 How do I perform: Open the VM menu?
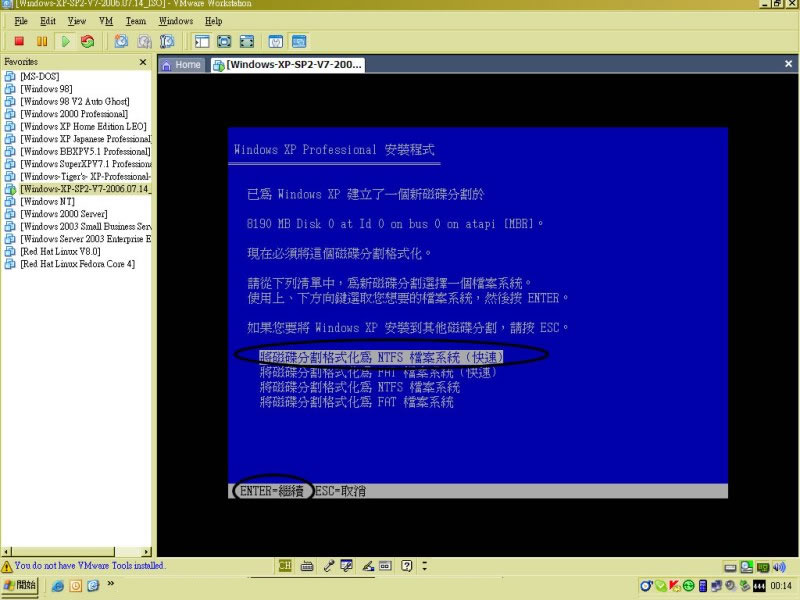click(x=106, y=21)
